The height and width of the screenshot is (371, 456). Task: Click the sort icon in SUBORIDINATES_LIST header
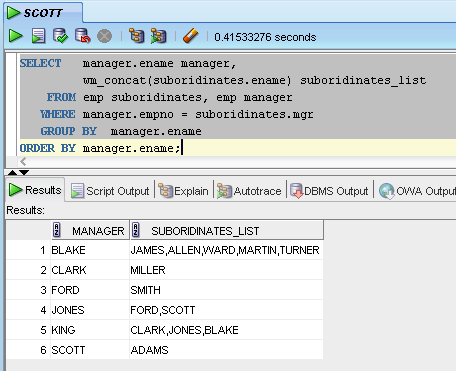136,230
